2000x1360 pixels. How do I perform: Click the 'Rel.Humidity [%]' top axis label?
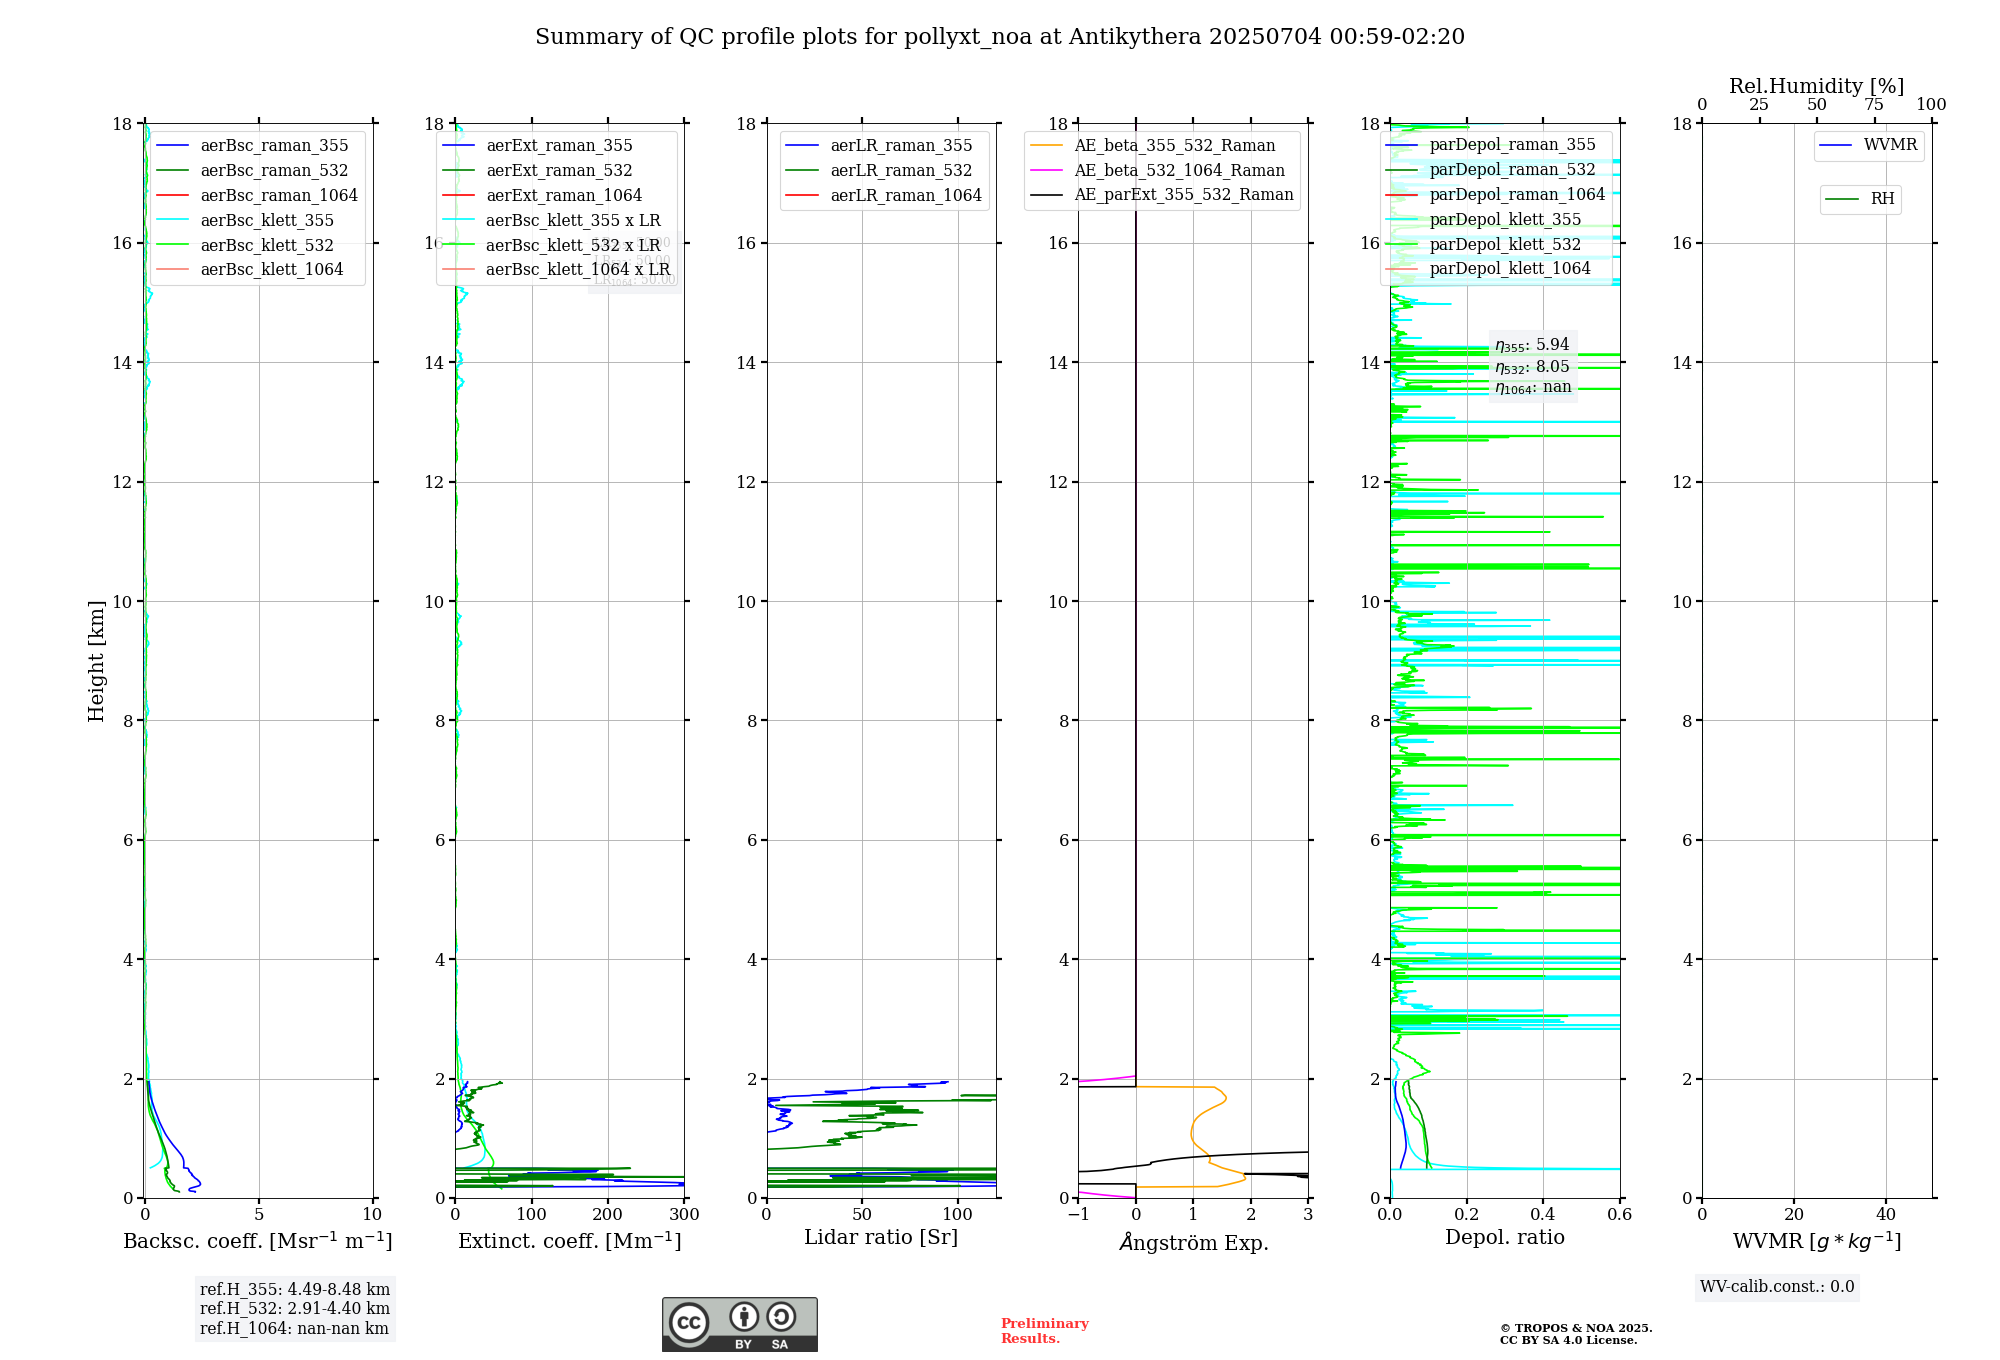pos(1817,87)
